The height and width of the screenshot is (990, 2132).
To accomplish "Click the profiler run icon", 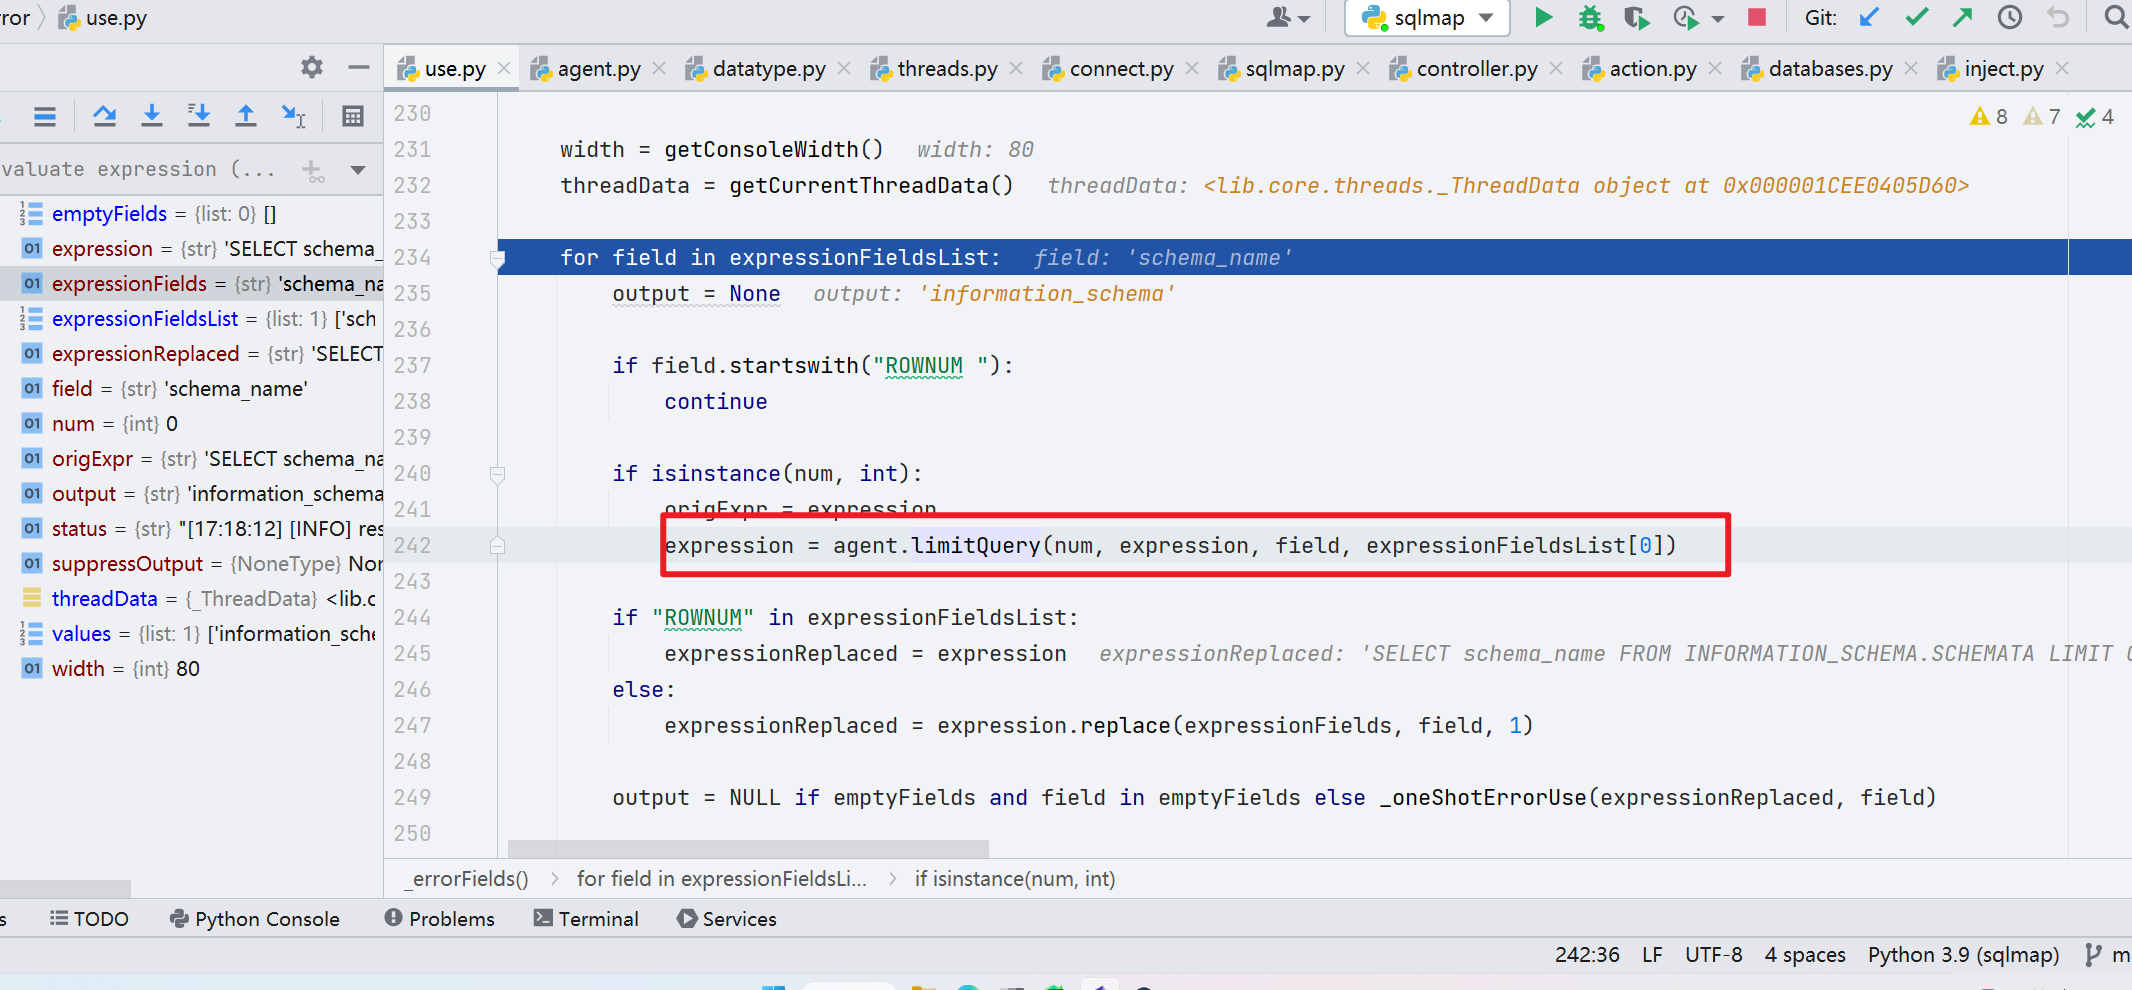I will point(1686,17).
